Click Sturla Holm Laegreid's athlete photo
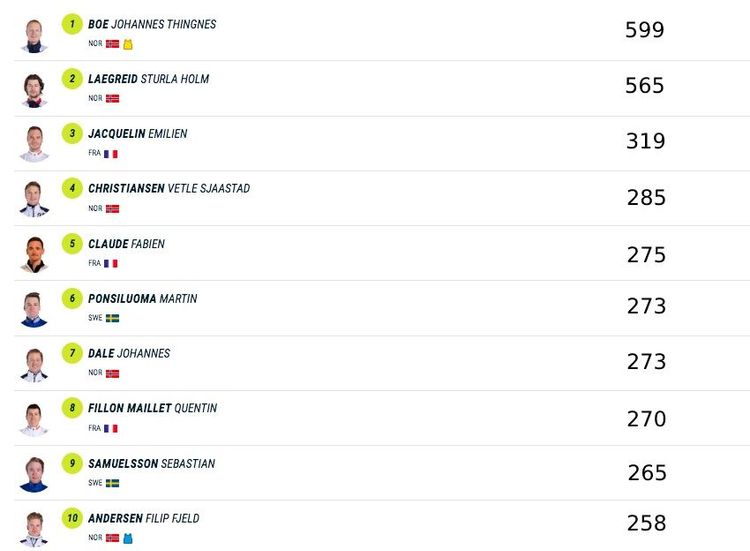This screenshot has height=551, width=750. (x=34, y=90)
